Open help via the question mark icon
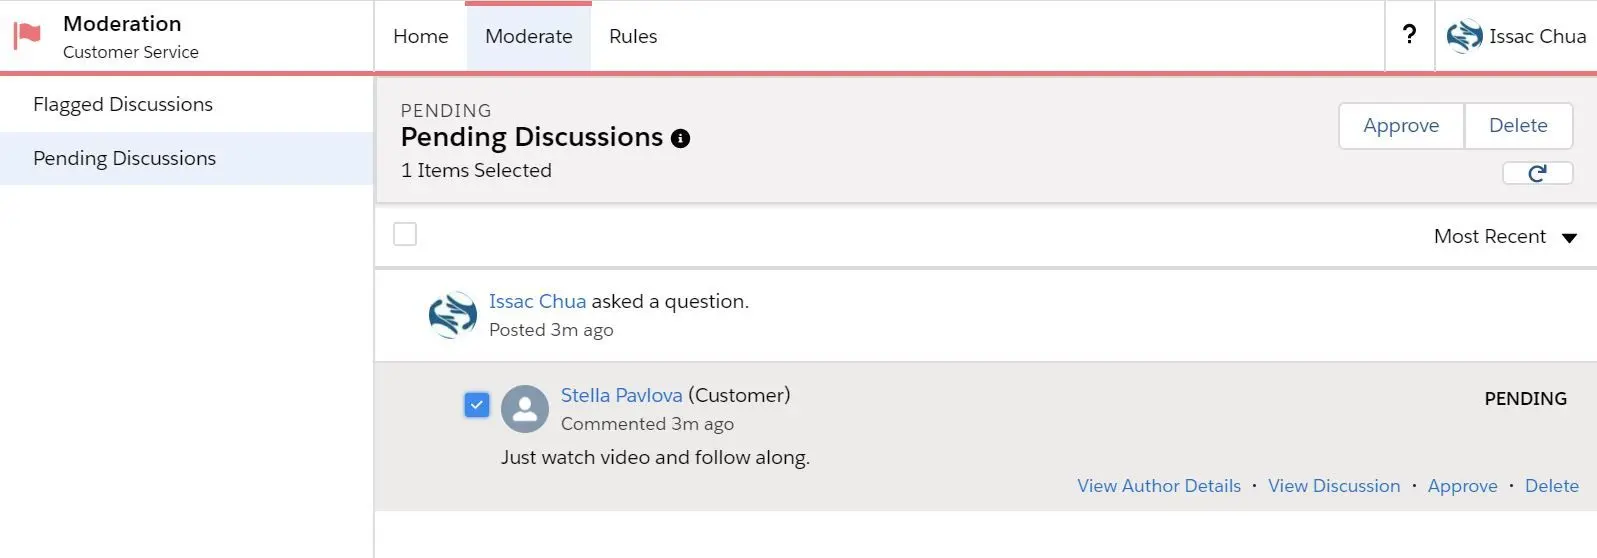The image size is (1597, 558). (1409, 35)
